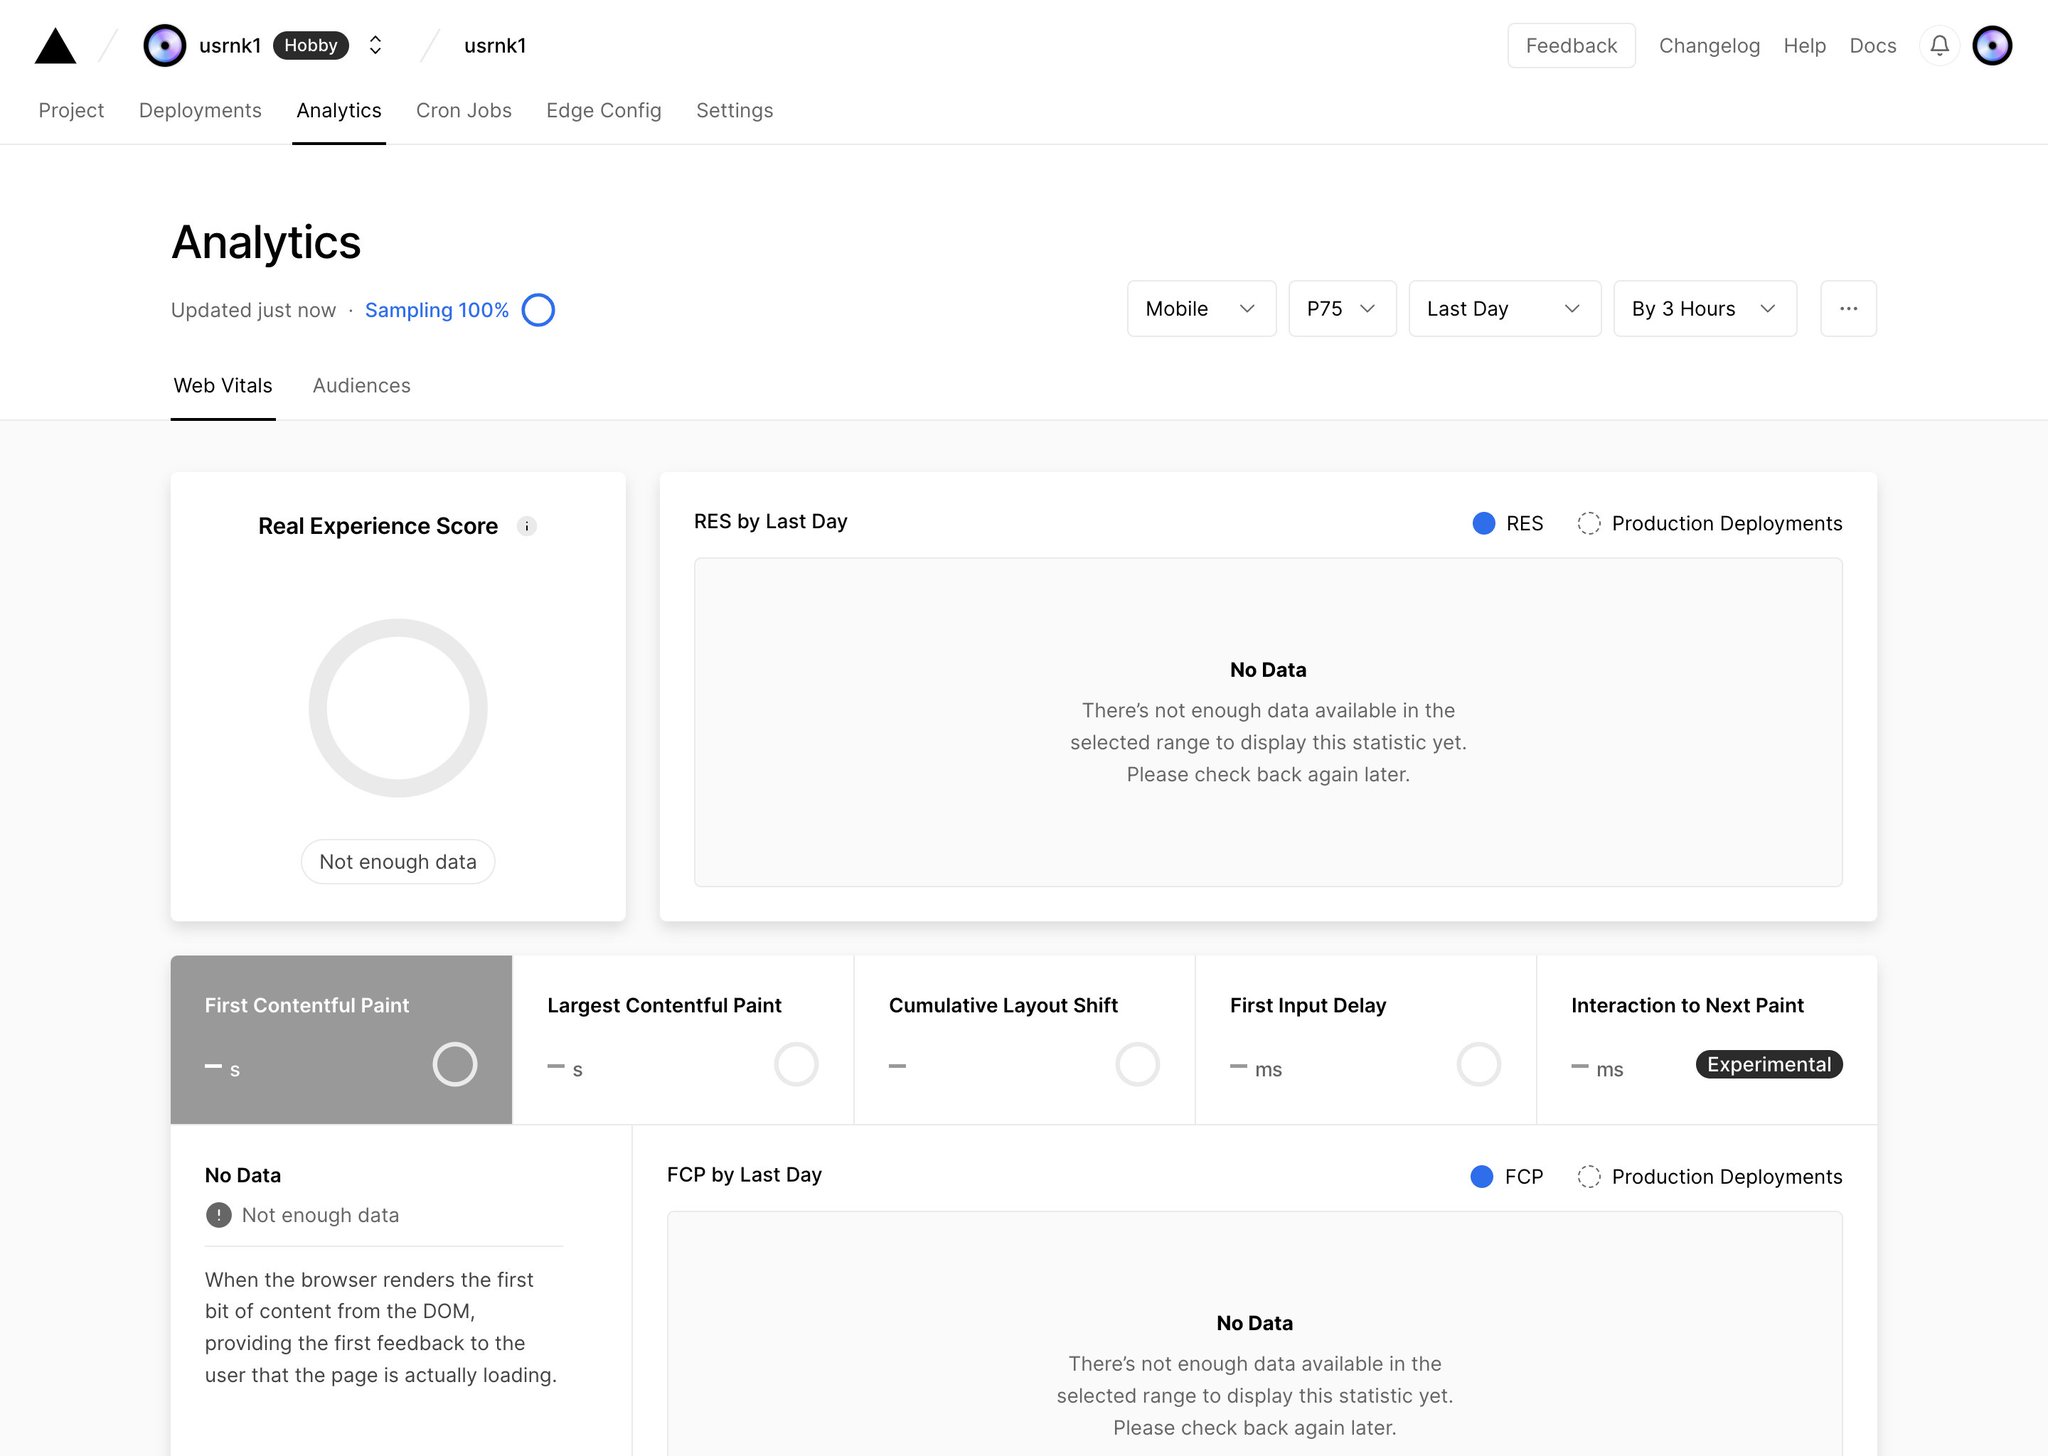Open the Mobile device dropdown

click(x=1200, y=309)
